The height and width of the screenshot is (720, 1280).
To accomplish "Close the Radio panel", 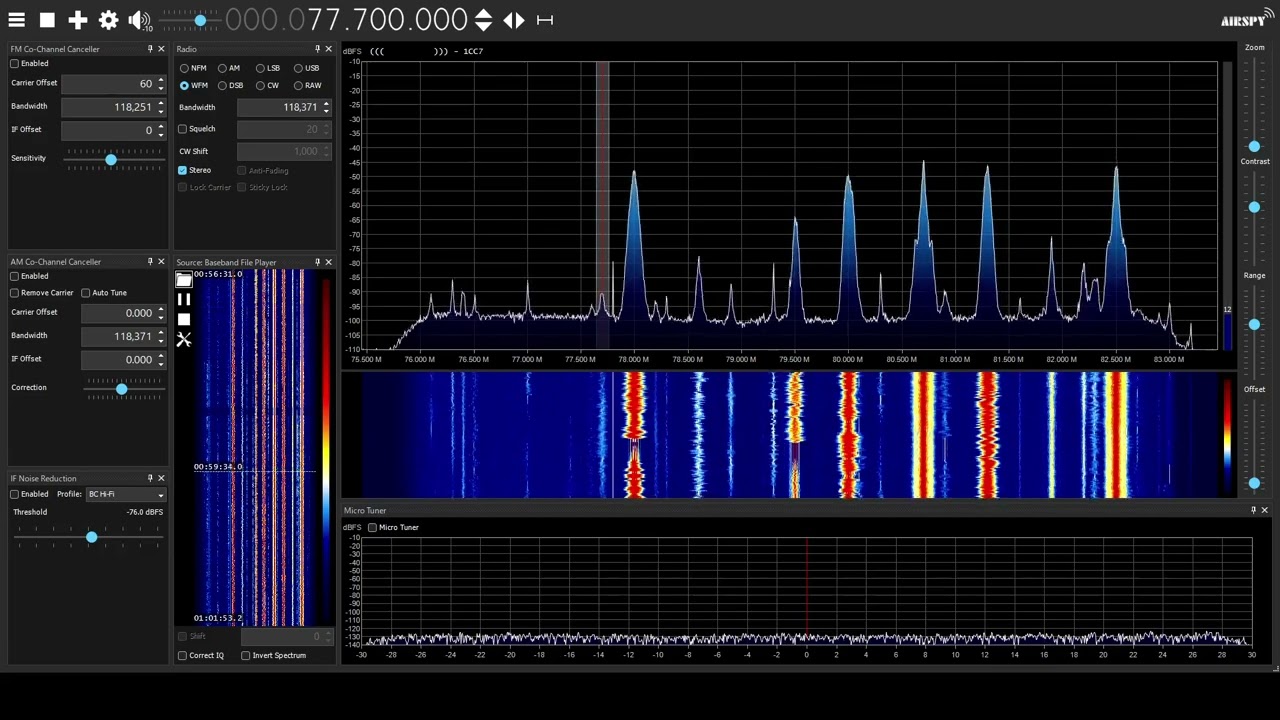I will point(328,49).
